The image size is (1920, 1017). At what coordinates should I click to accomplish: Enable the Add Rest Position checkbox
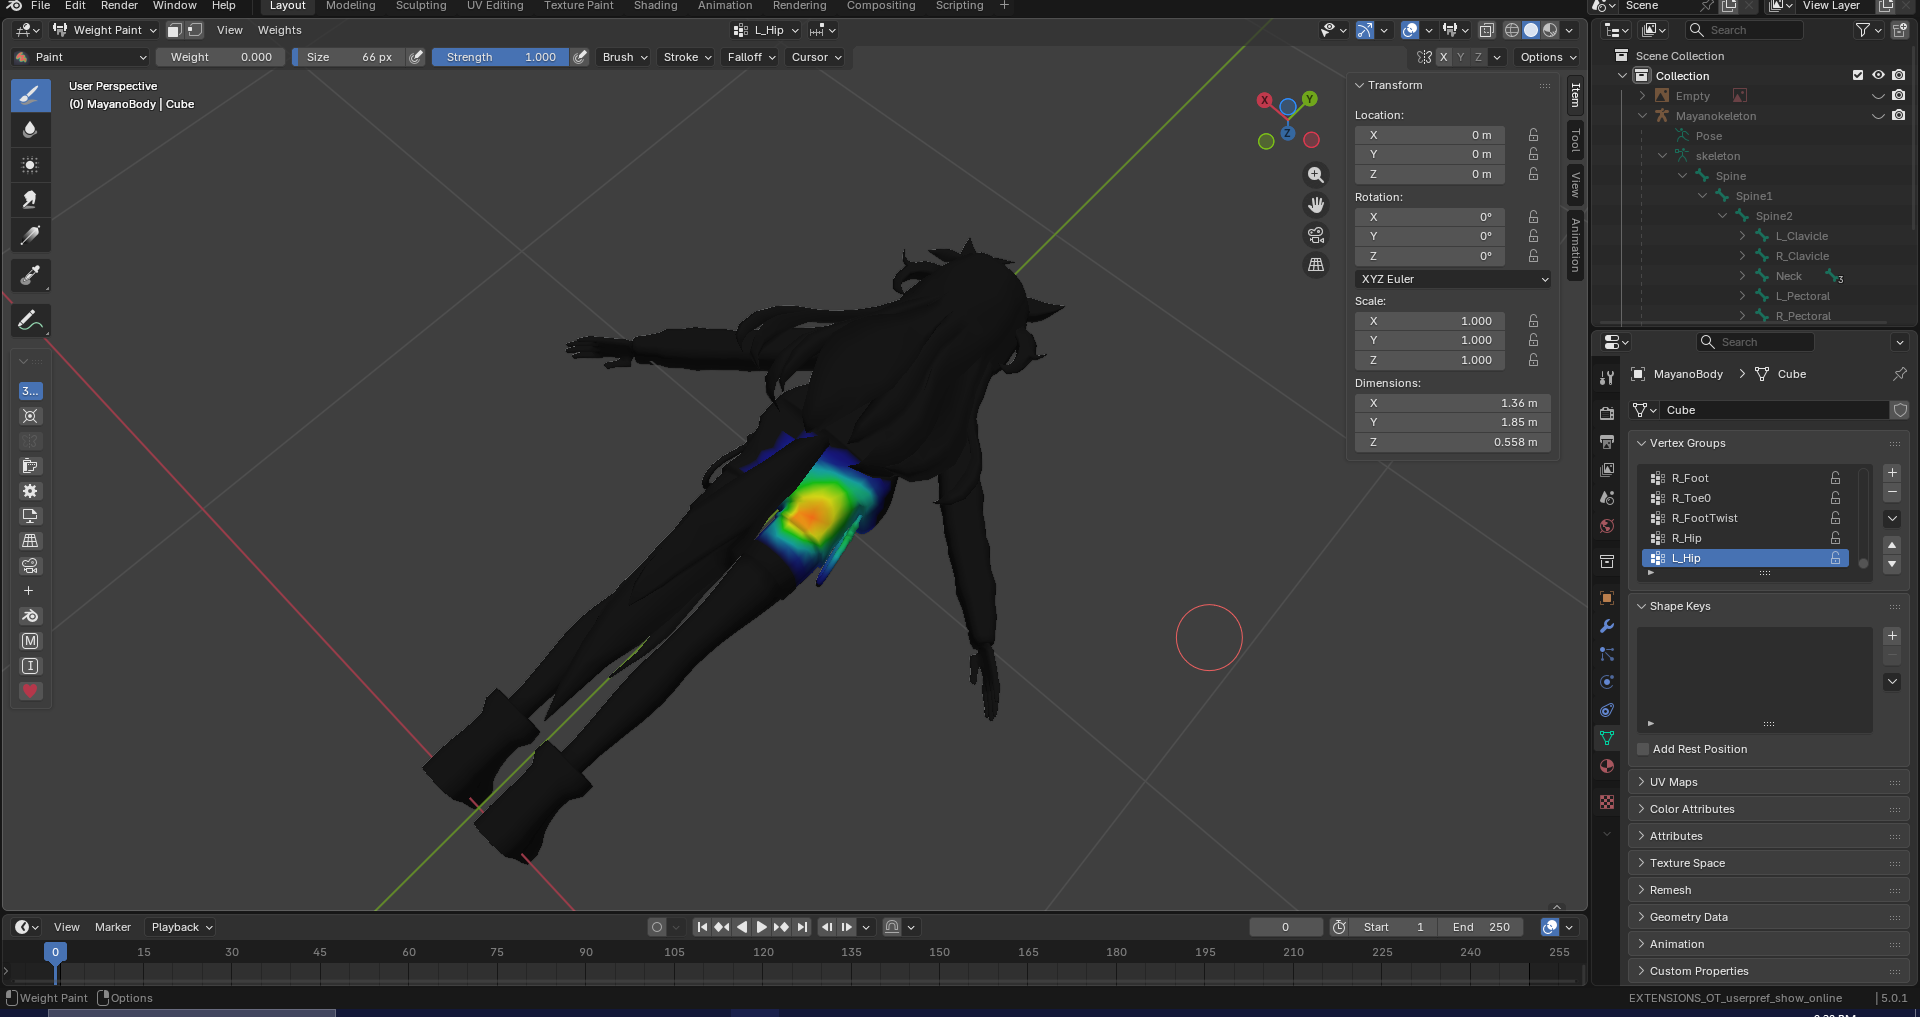click(1643, 749)
